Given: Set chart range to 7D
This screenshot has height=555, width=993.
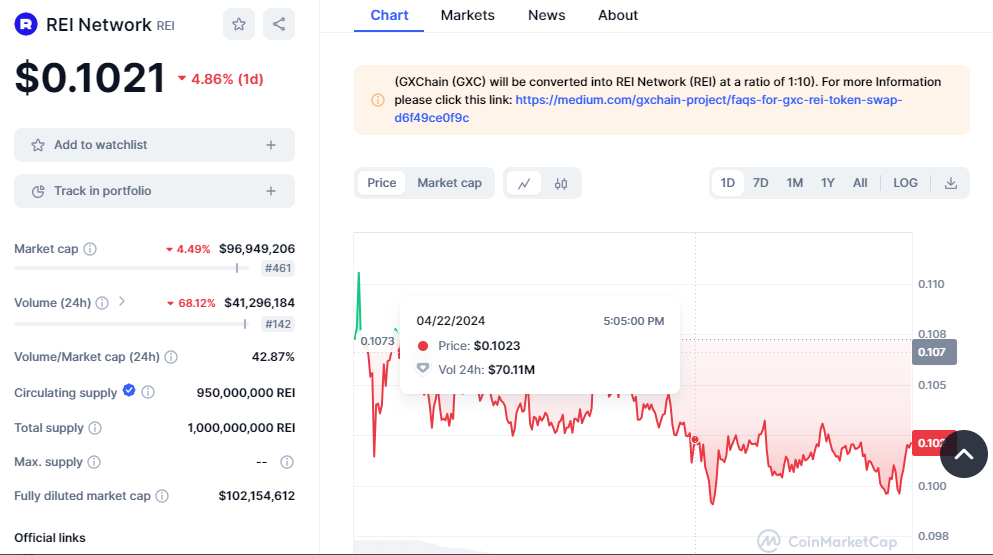Looking at the screenshot, I should click(760, 183).
